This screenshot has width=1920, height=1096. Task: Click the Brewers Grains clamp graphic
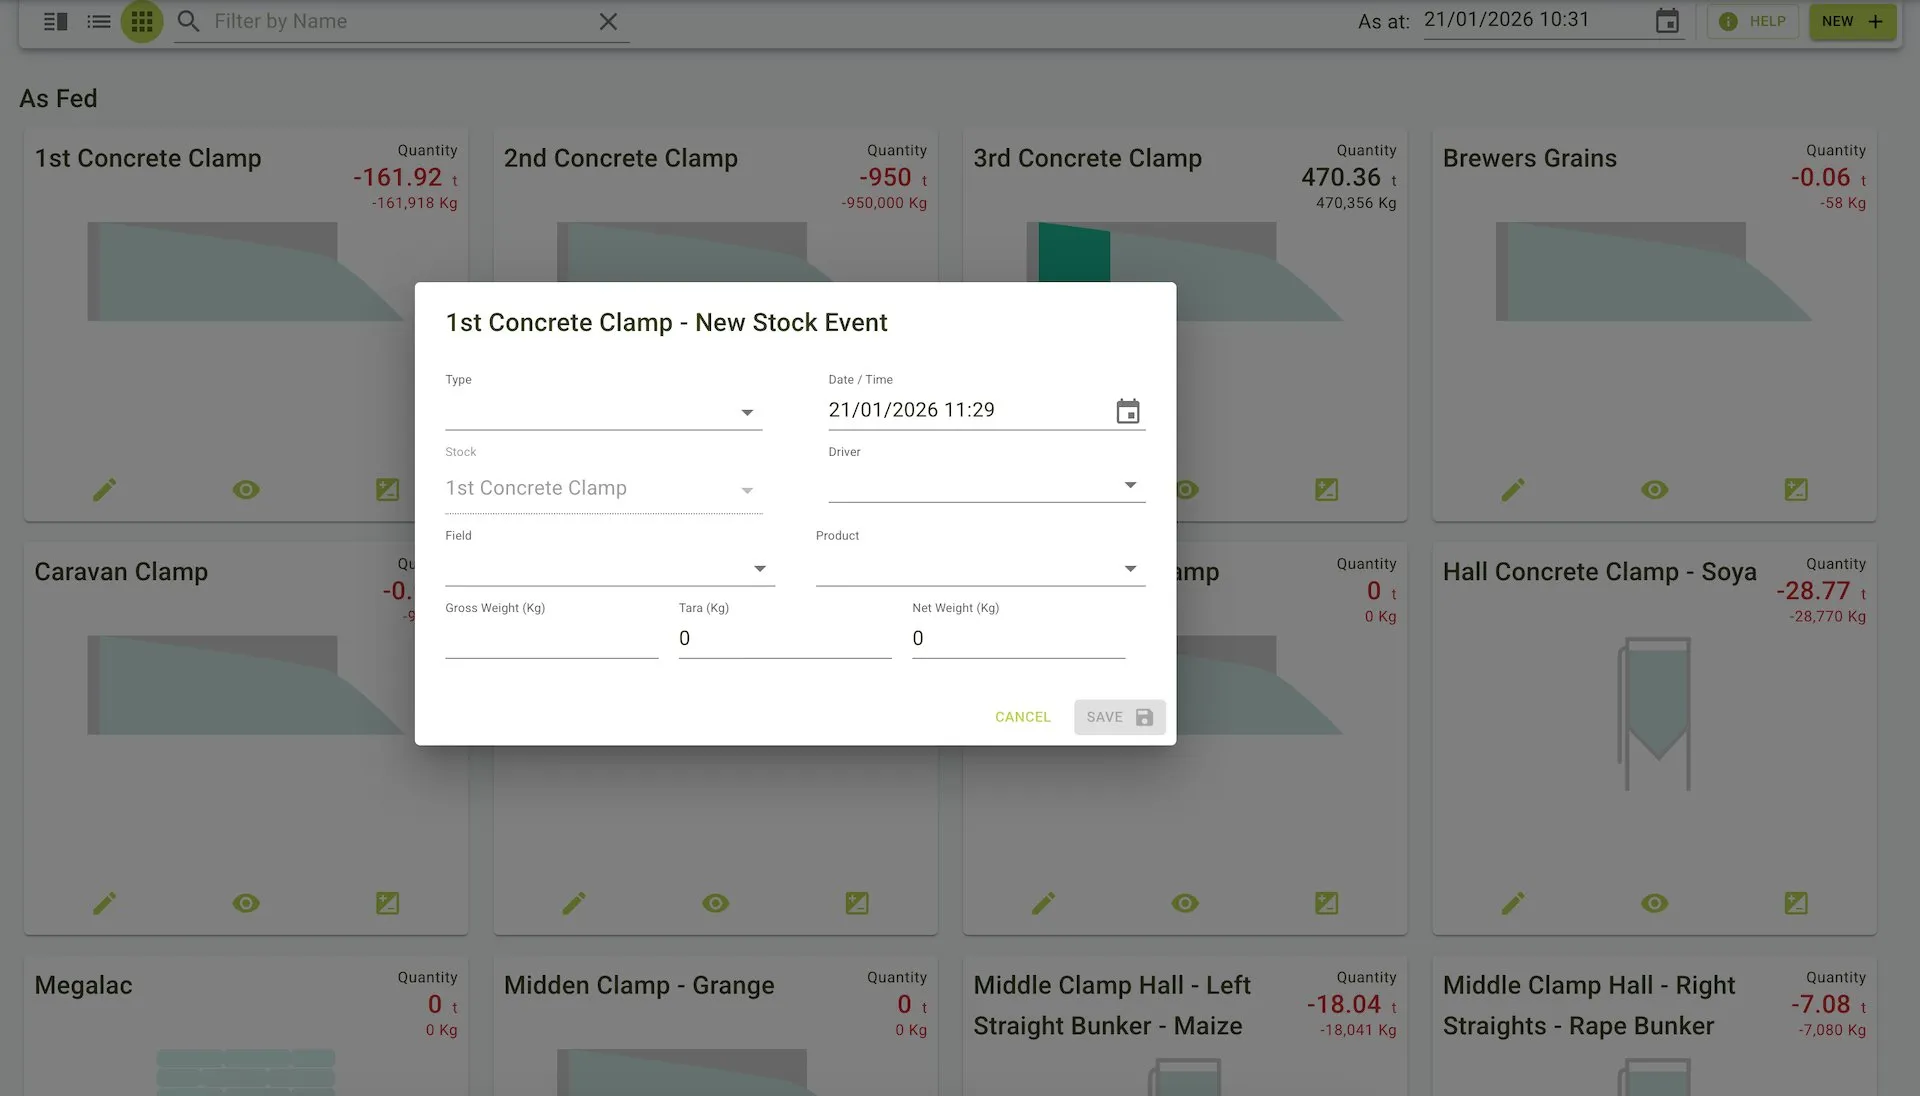point(1653,271)
